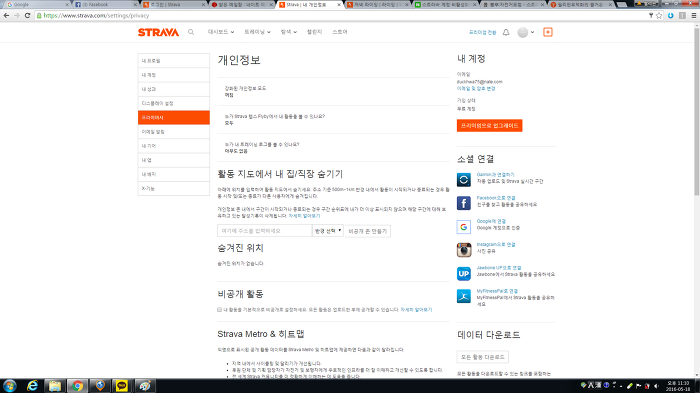Click the Instagram connect icon
Image resolution: width=700 pixels, height=393 pixels.
pos(464,250)
